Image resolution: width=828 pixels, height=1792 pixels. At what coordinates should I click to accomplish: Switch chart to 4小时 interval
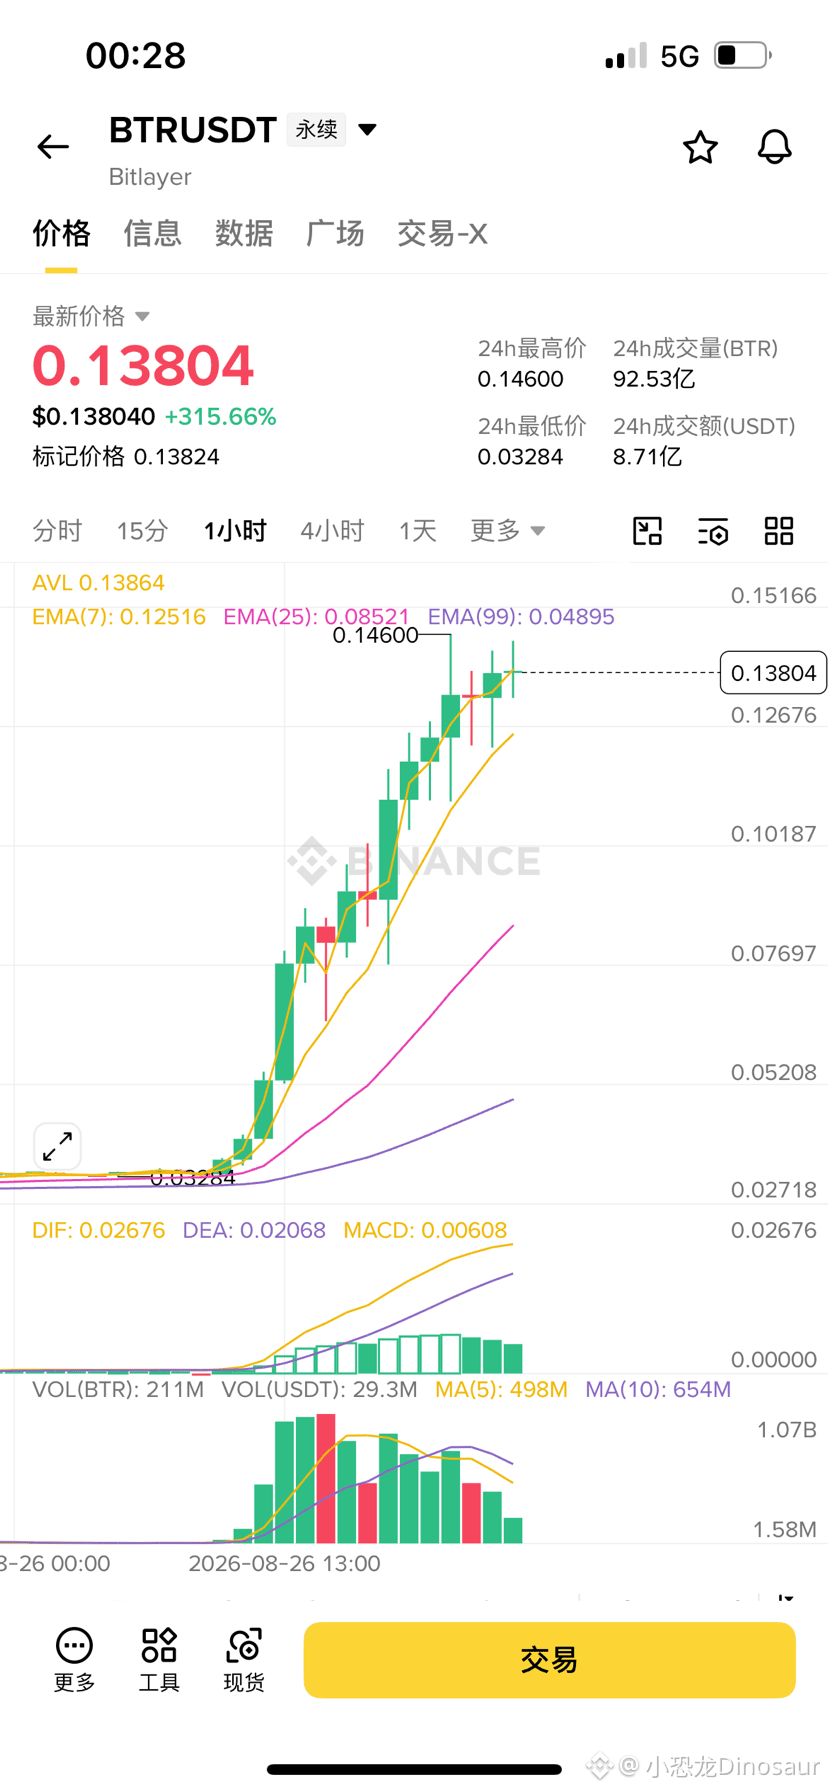click(332, 530)
